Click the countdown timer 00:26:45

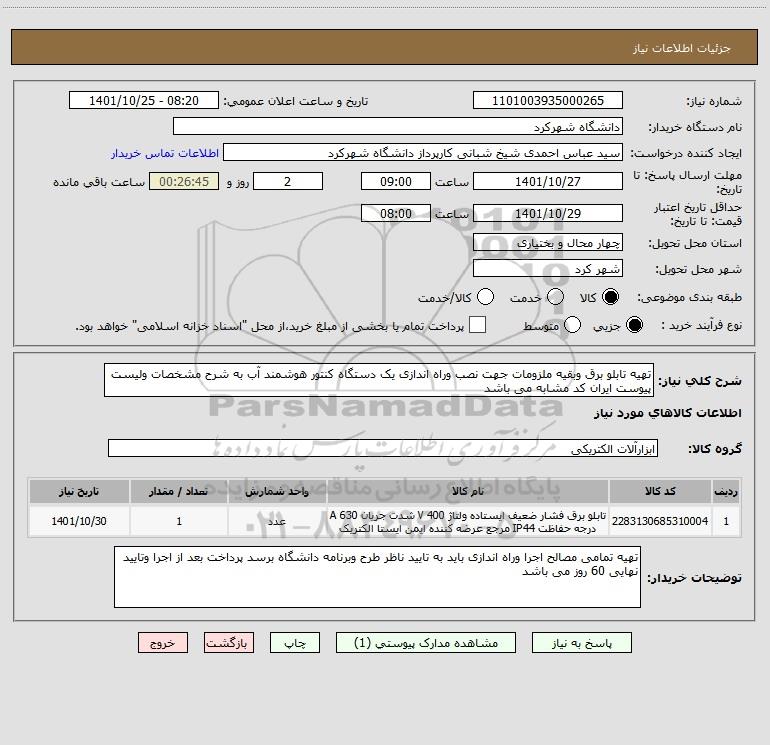(x=184, y=182)
